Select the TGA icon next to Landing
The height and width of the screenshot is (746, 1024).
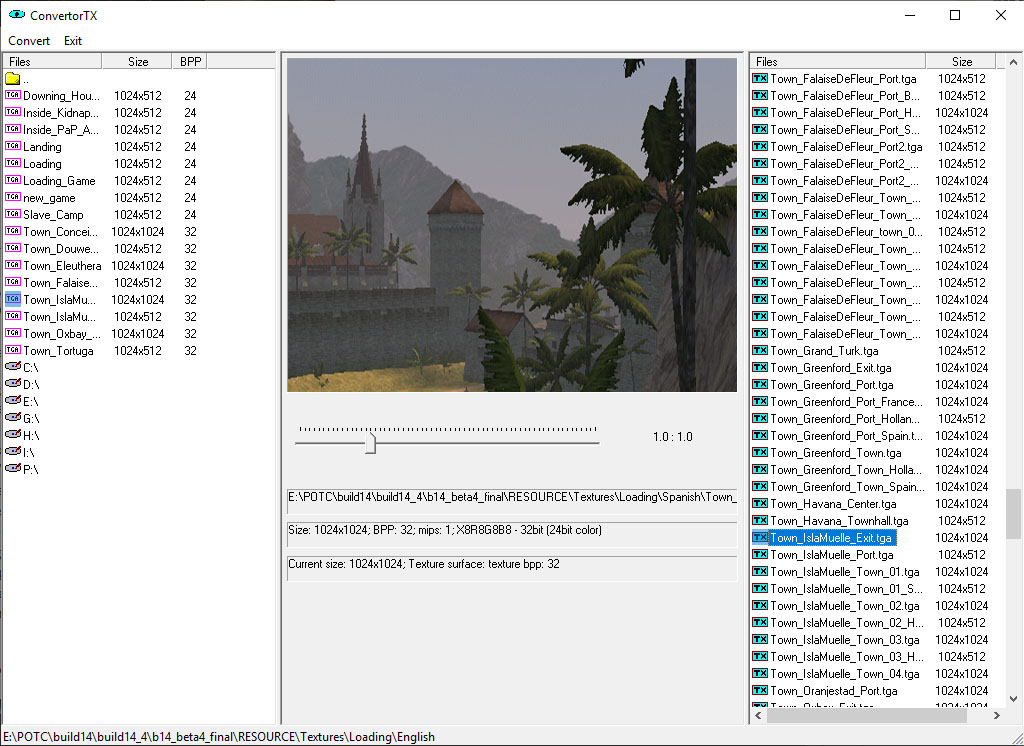(12, 147)
